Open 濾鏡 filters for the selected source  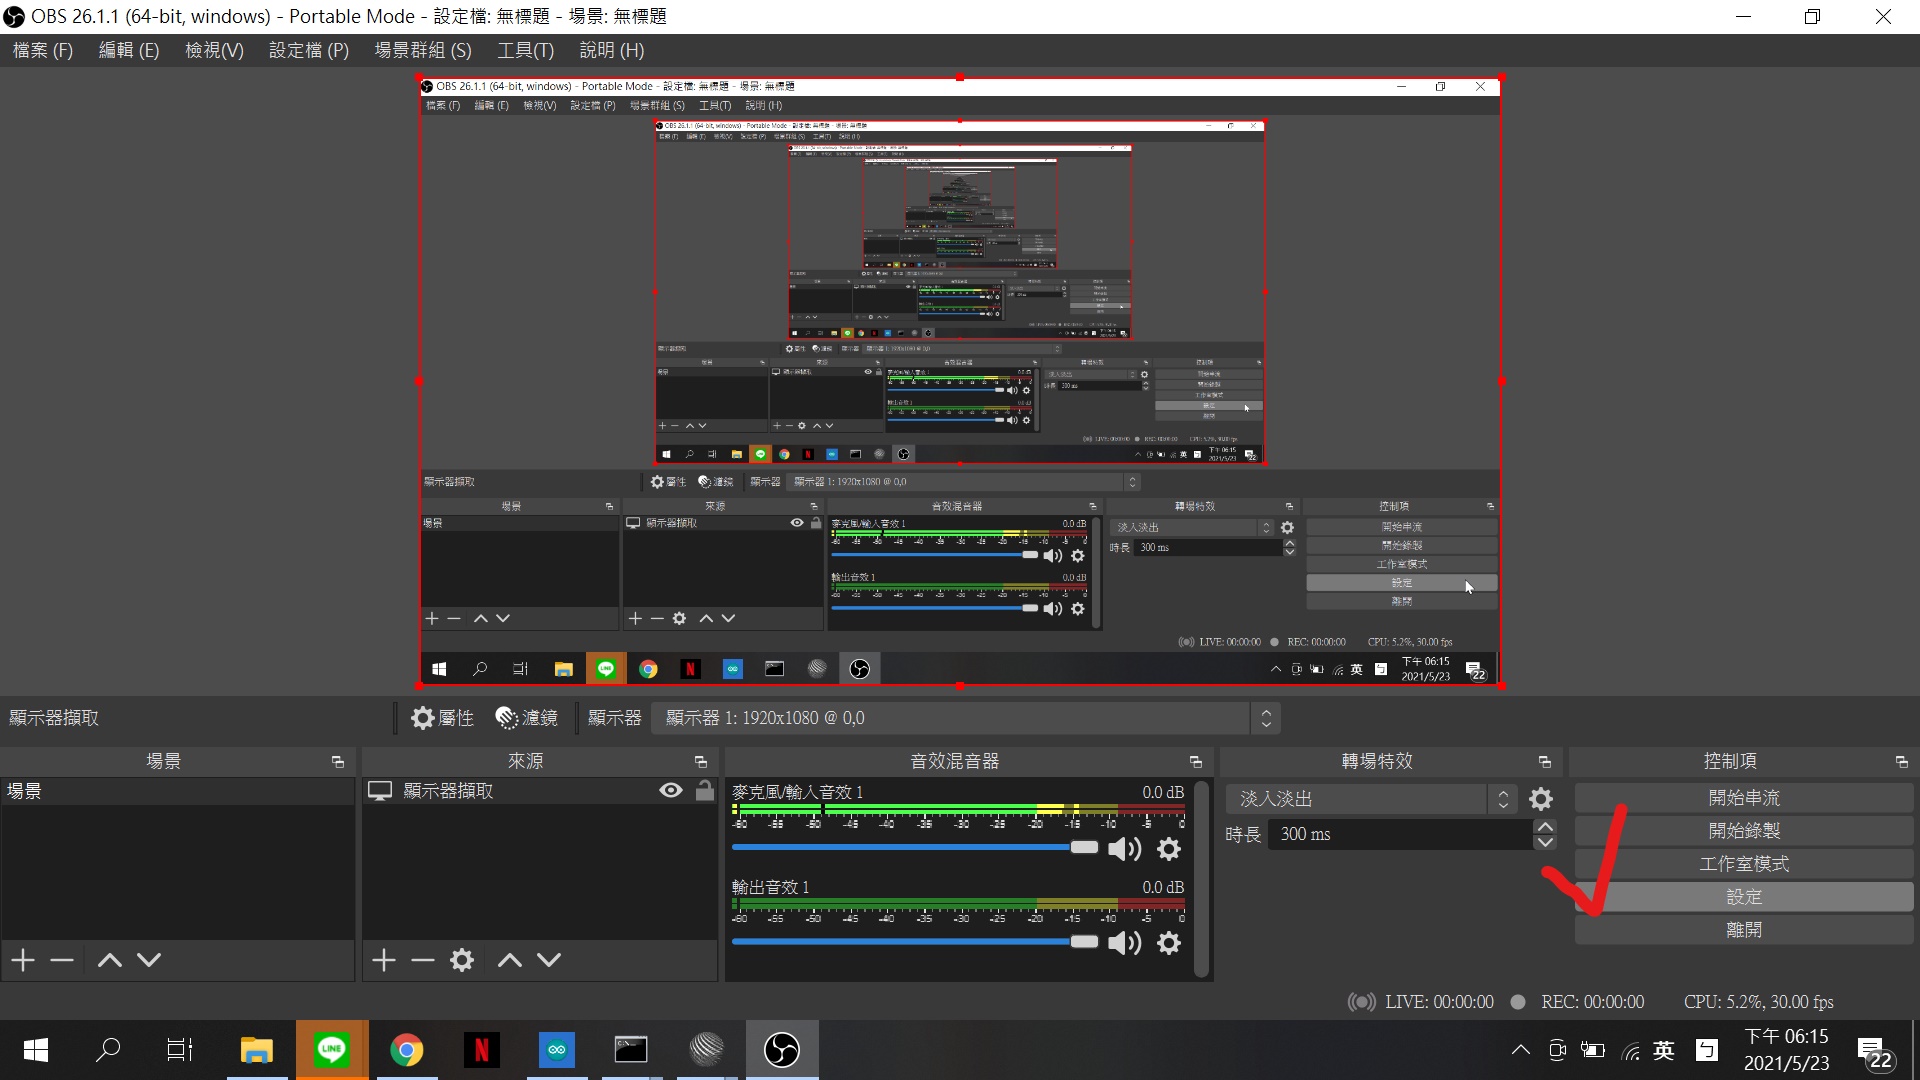(x=526, y=718)
